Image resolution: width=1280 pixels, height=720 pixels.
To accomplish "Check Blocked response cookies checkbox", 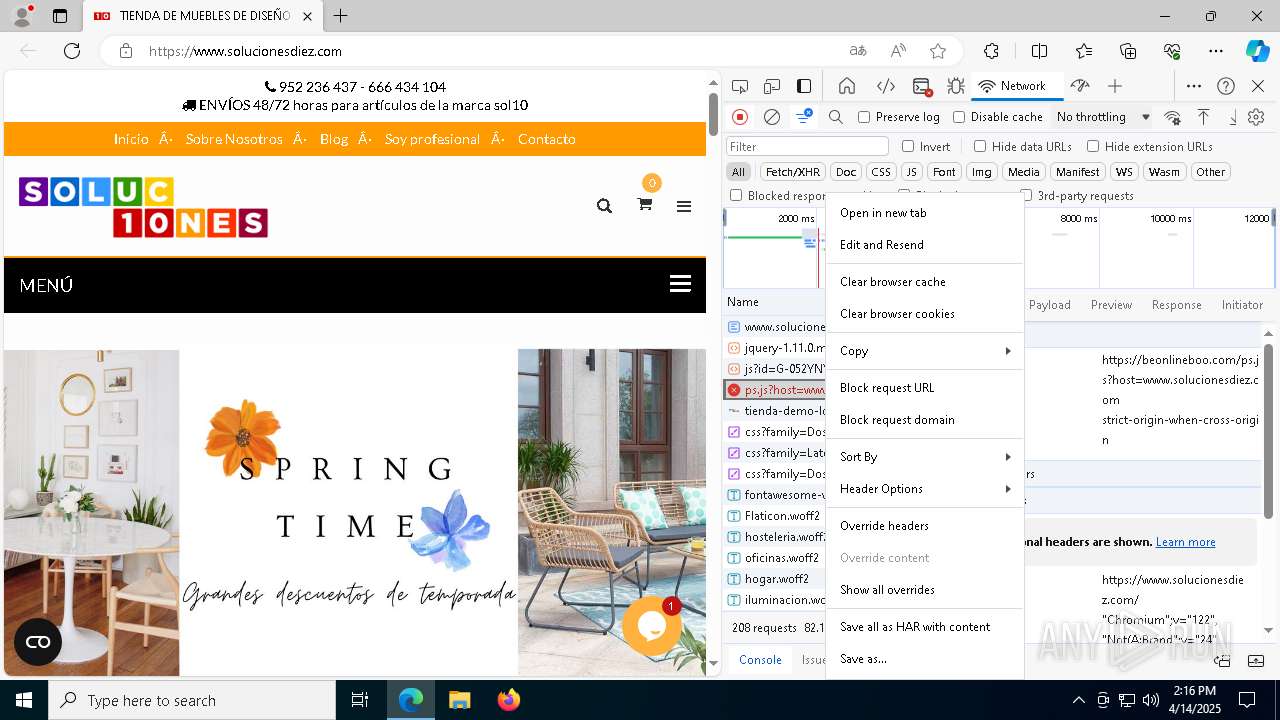I will 736,195.
